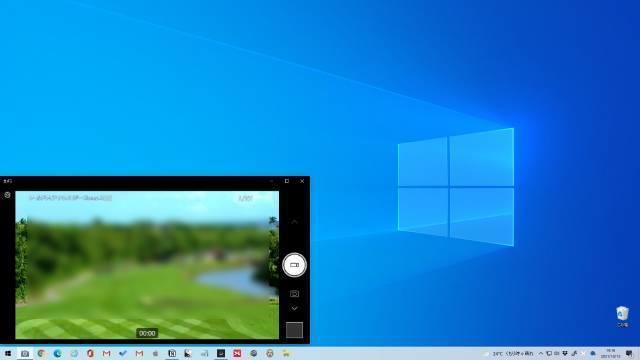This screenshot has width=640, height=360.
Task: Open the Action Center notifications icon
Action: (x=629, y=353)
